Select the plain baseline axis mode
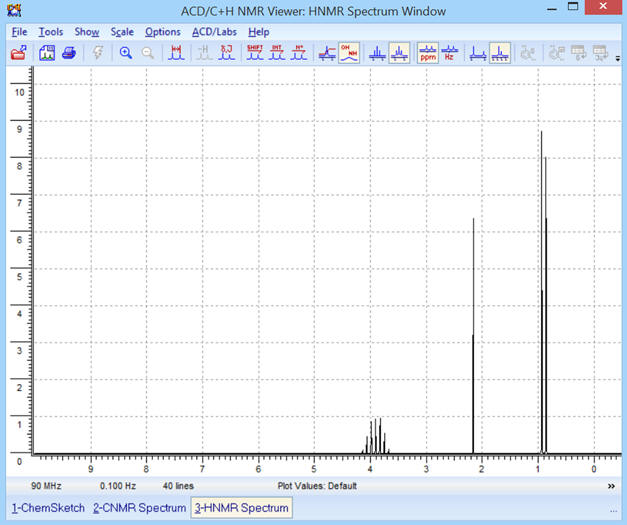This screenshot has height=525, width=627. click(x=478, y=53)
